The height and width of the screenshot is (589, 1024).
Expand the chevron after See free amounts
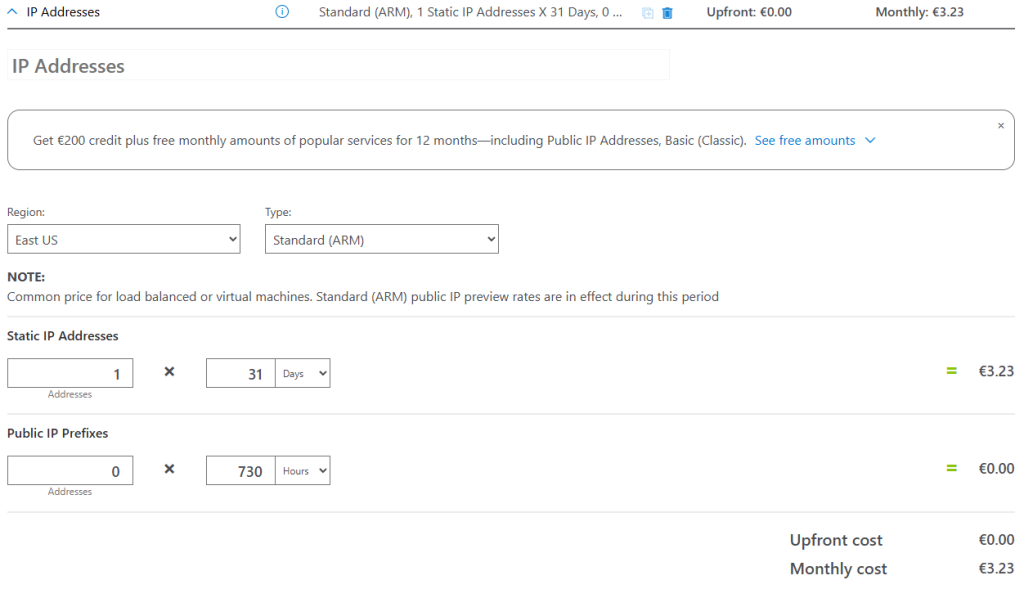(870, 140)
